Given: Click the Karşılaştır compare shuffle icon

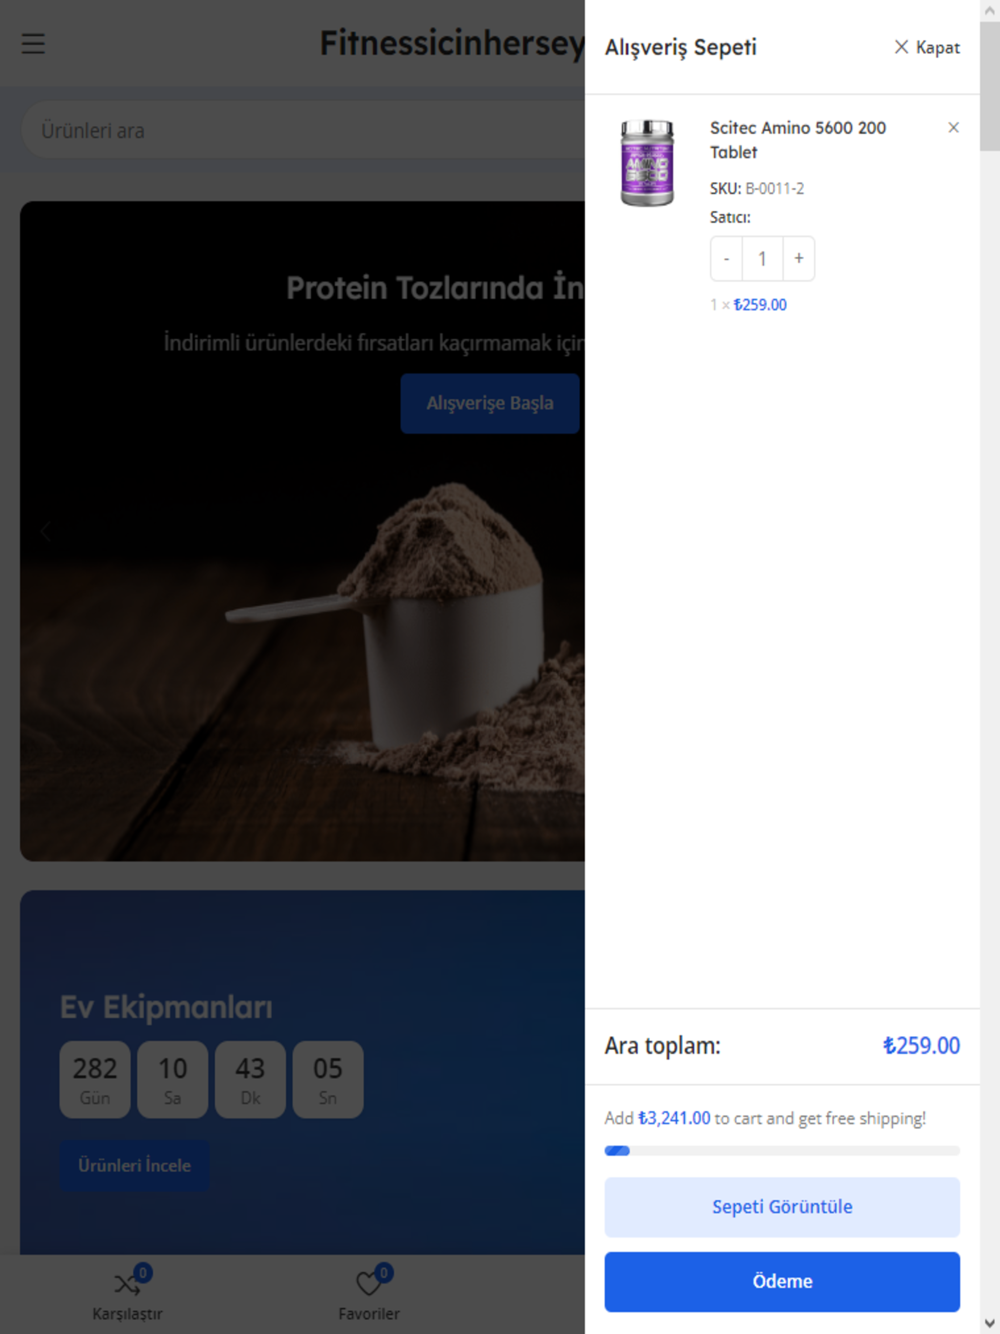Looking at the screenshot, I should [x=127, y=1283].
